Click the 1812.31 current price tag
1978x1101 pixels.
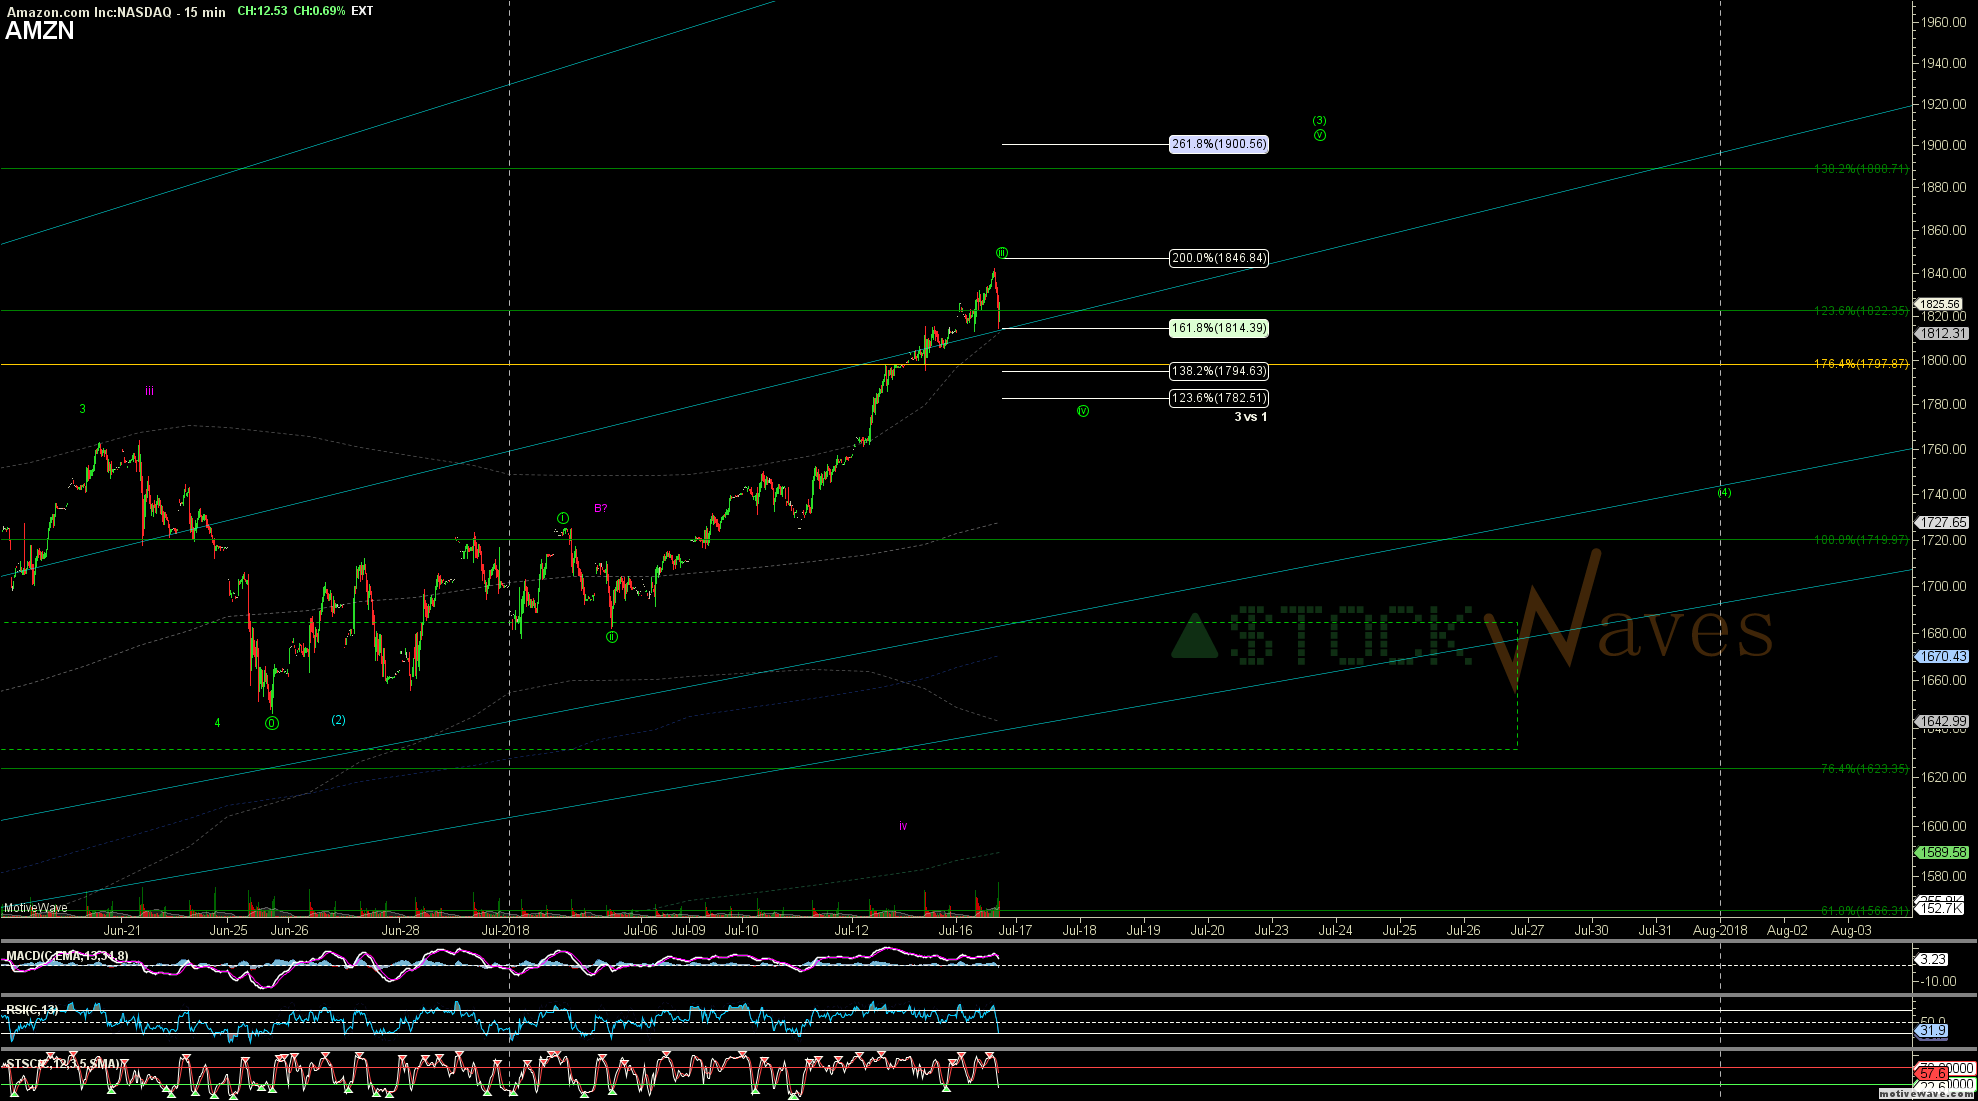pos(1940,334)
